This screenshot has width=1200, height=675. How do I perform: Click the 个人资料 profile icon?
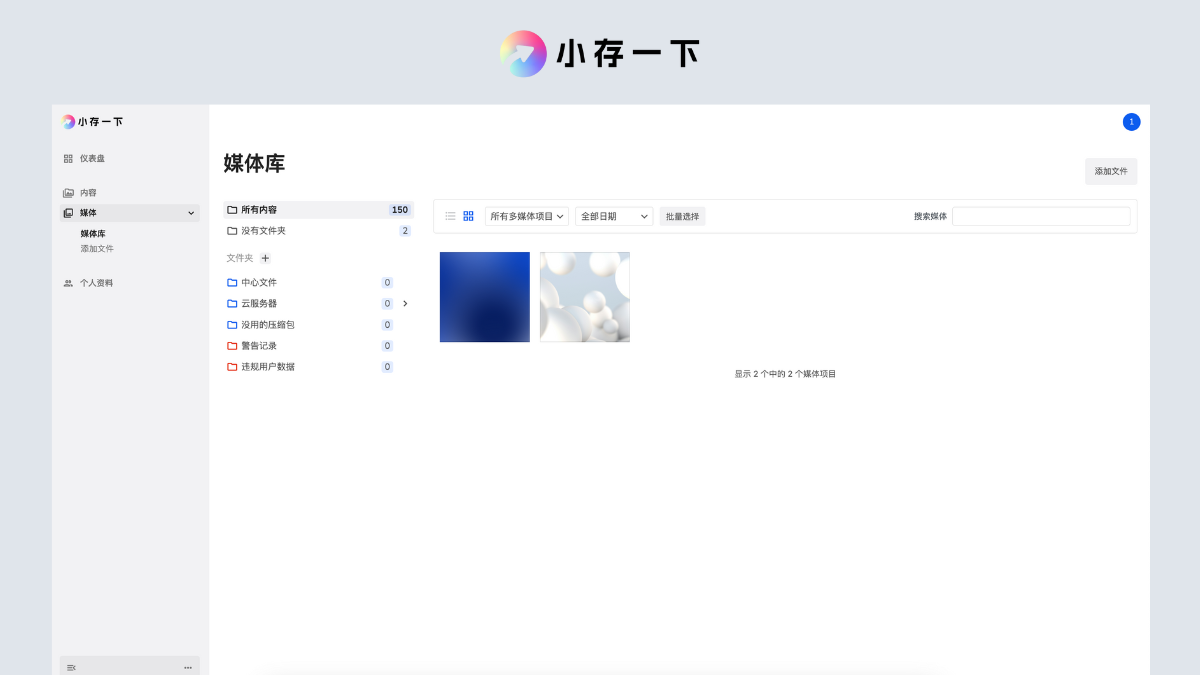[x=68, y=283]
